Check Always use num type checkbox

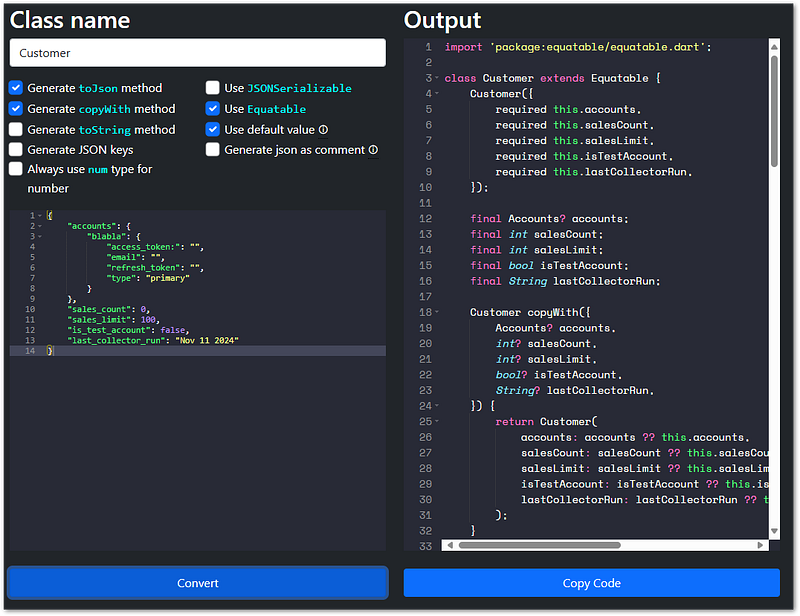point(16,169)
